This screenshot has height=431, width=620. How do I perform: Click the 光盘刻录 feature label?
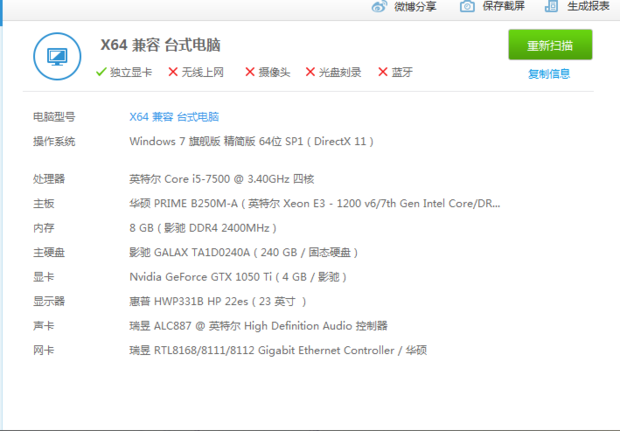[x=340, y=72]
